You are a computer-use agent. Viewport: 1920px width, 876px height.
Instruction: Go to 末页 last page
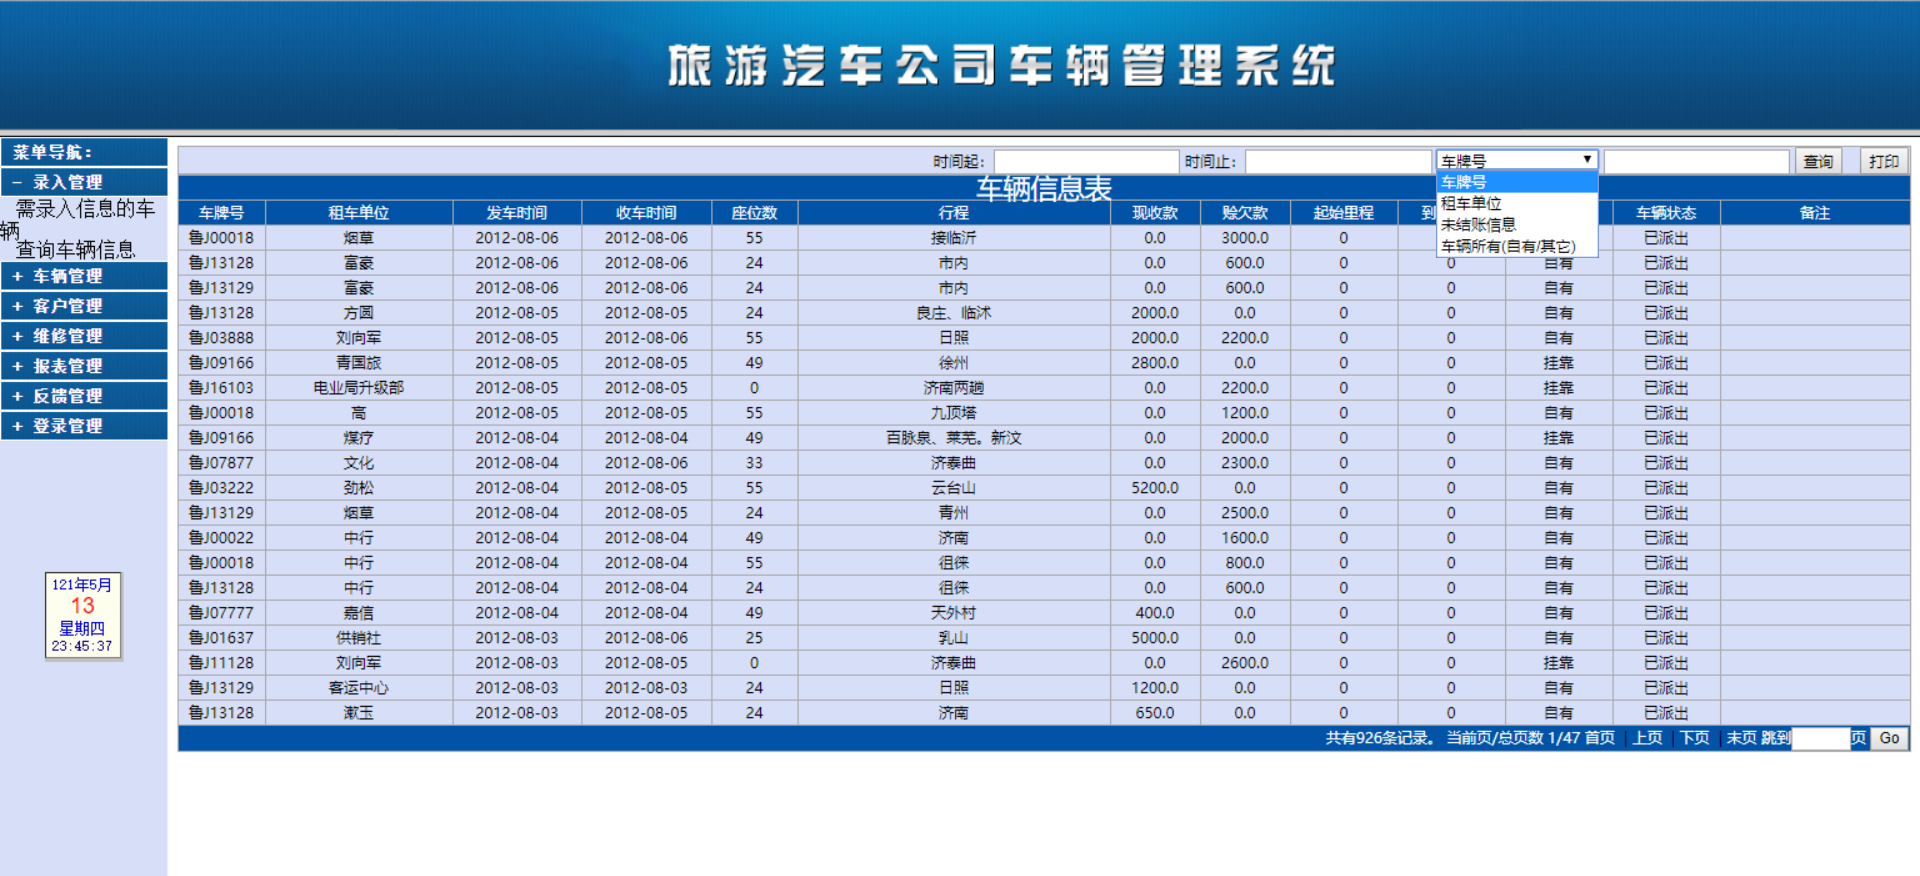coord(1741,738)
